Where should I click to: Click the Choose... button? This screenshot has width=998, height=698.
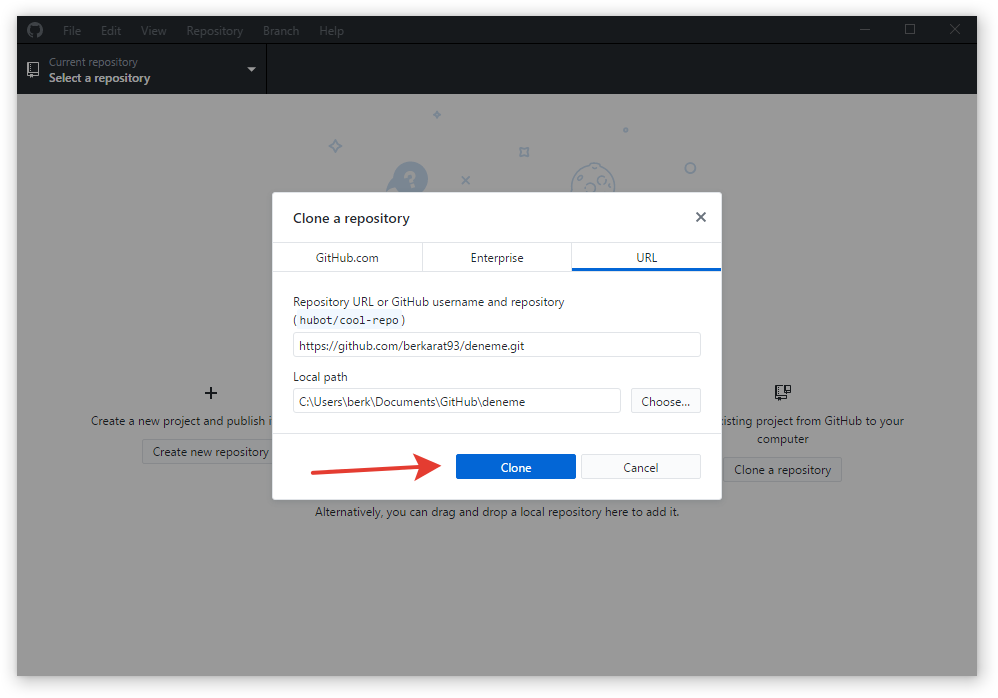(x=666, y=401)
